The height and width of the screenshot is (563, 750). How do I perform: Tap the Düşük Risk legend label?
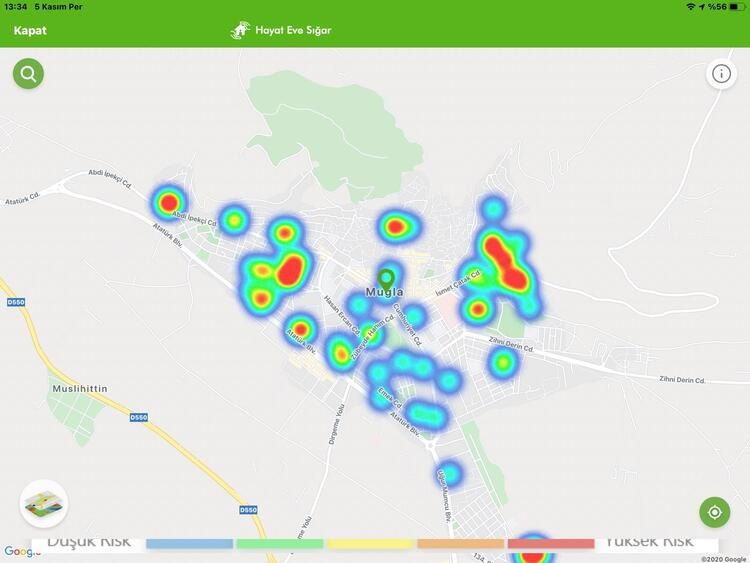point(89,541)
